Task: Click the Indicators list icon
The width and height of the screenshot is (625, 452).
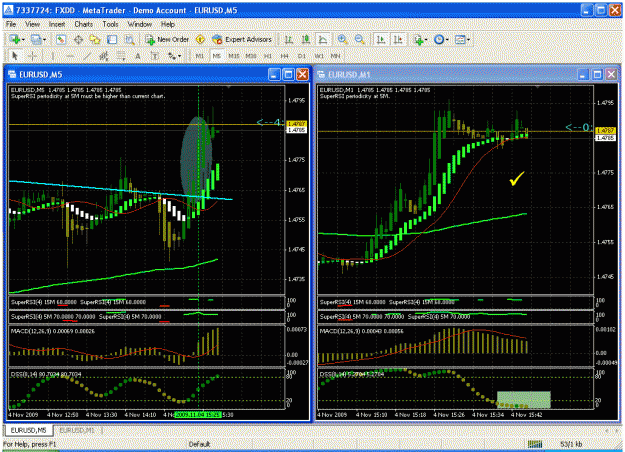Action: tap(418, 39)
